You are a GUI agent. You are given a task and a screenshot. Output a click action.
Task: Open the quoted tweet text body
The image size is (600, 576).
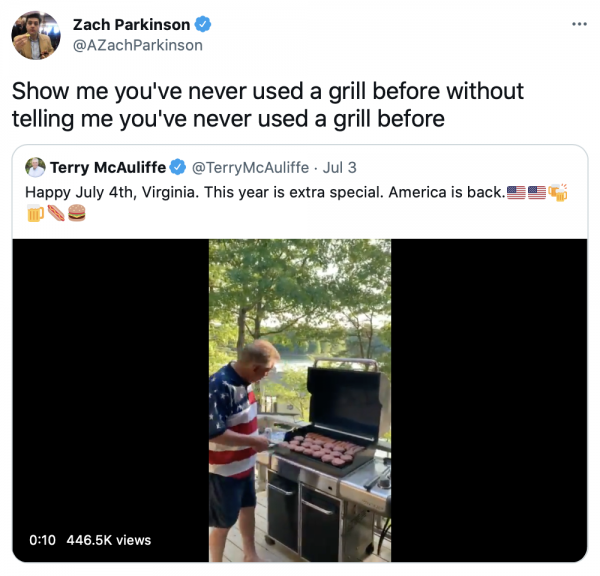pyautogui.click(x=296, y=202)
